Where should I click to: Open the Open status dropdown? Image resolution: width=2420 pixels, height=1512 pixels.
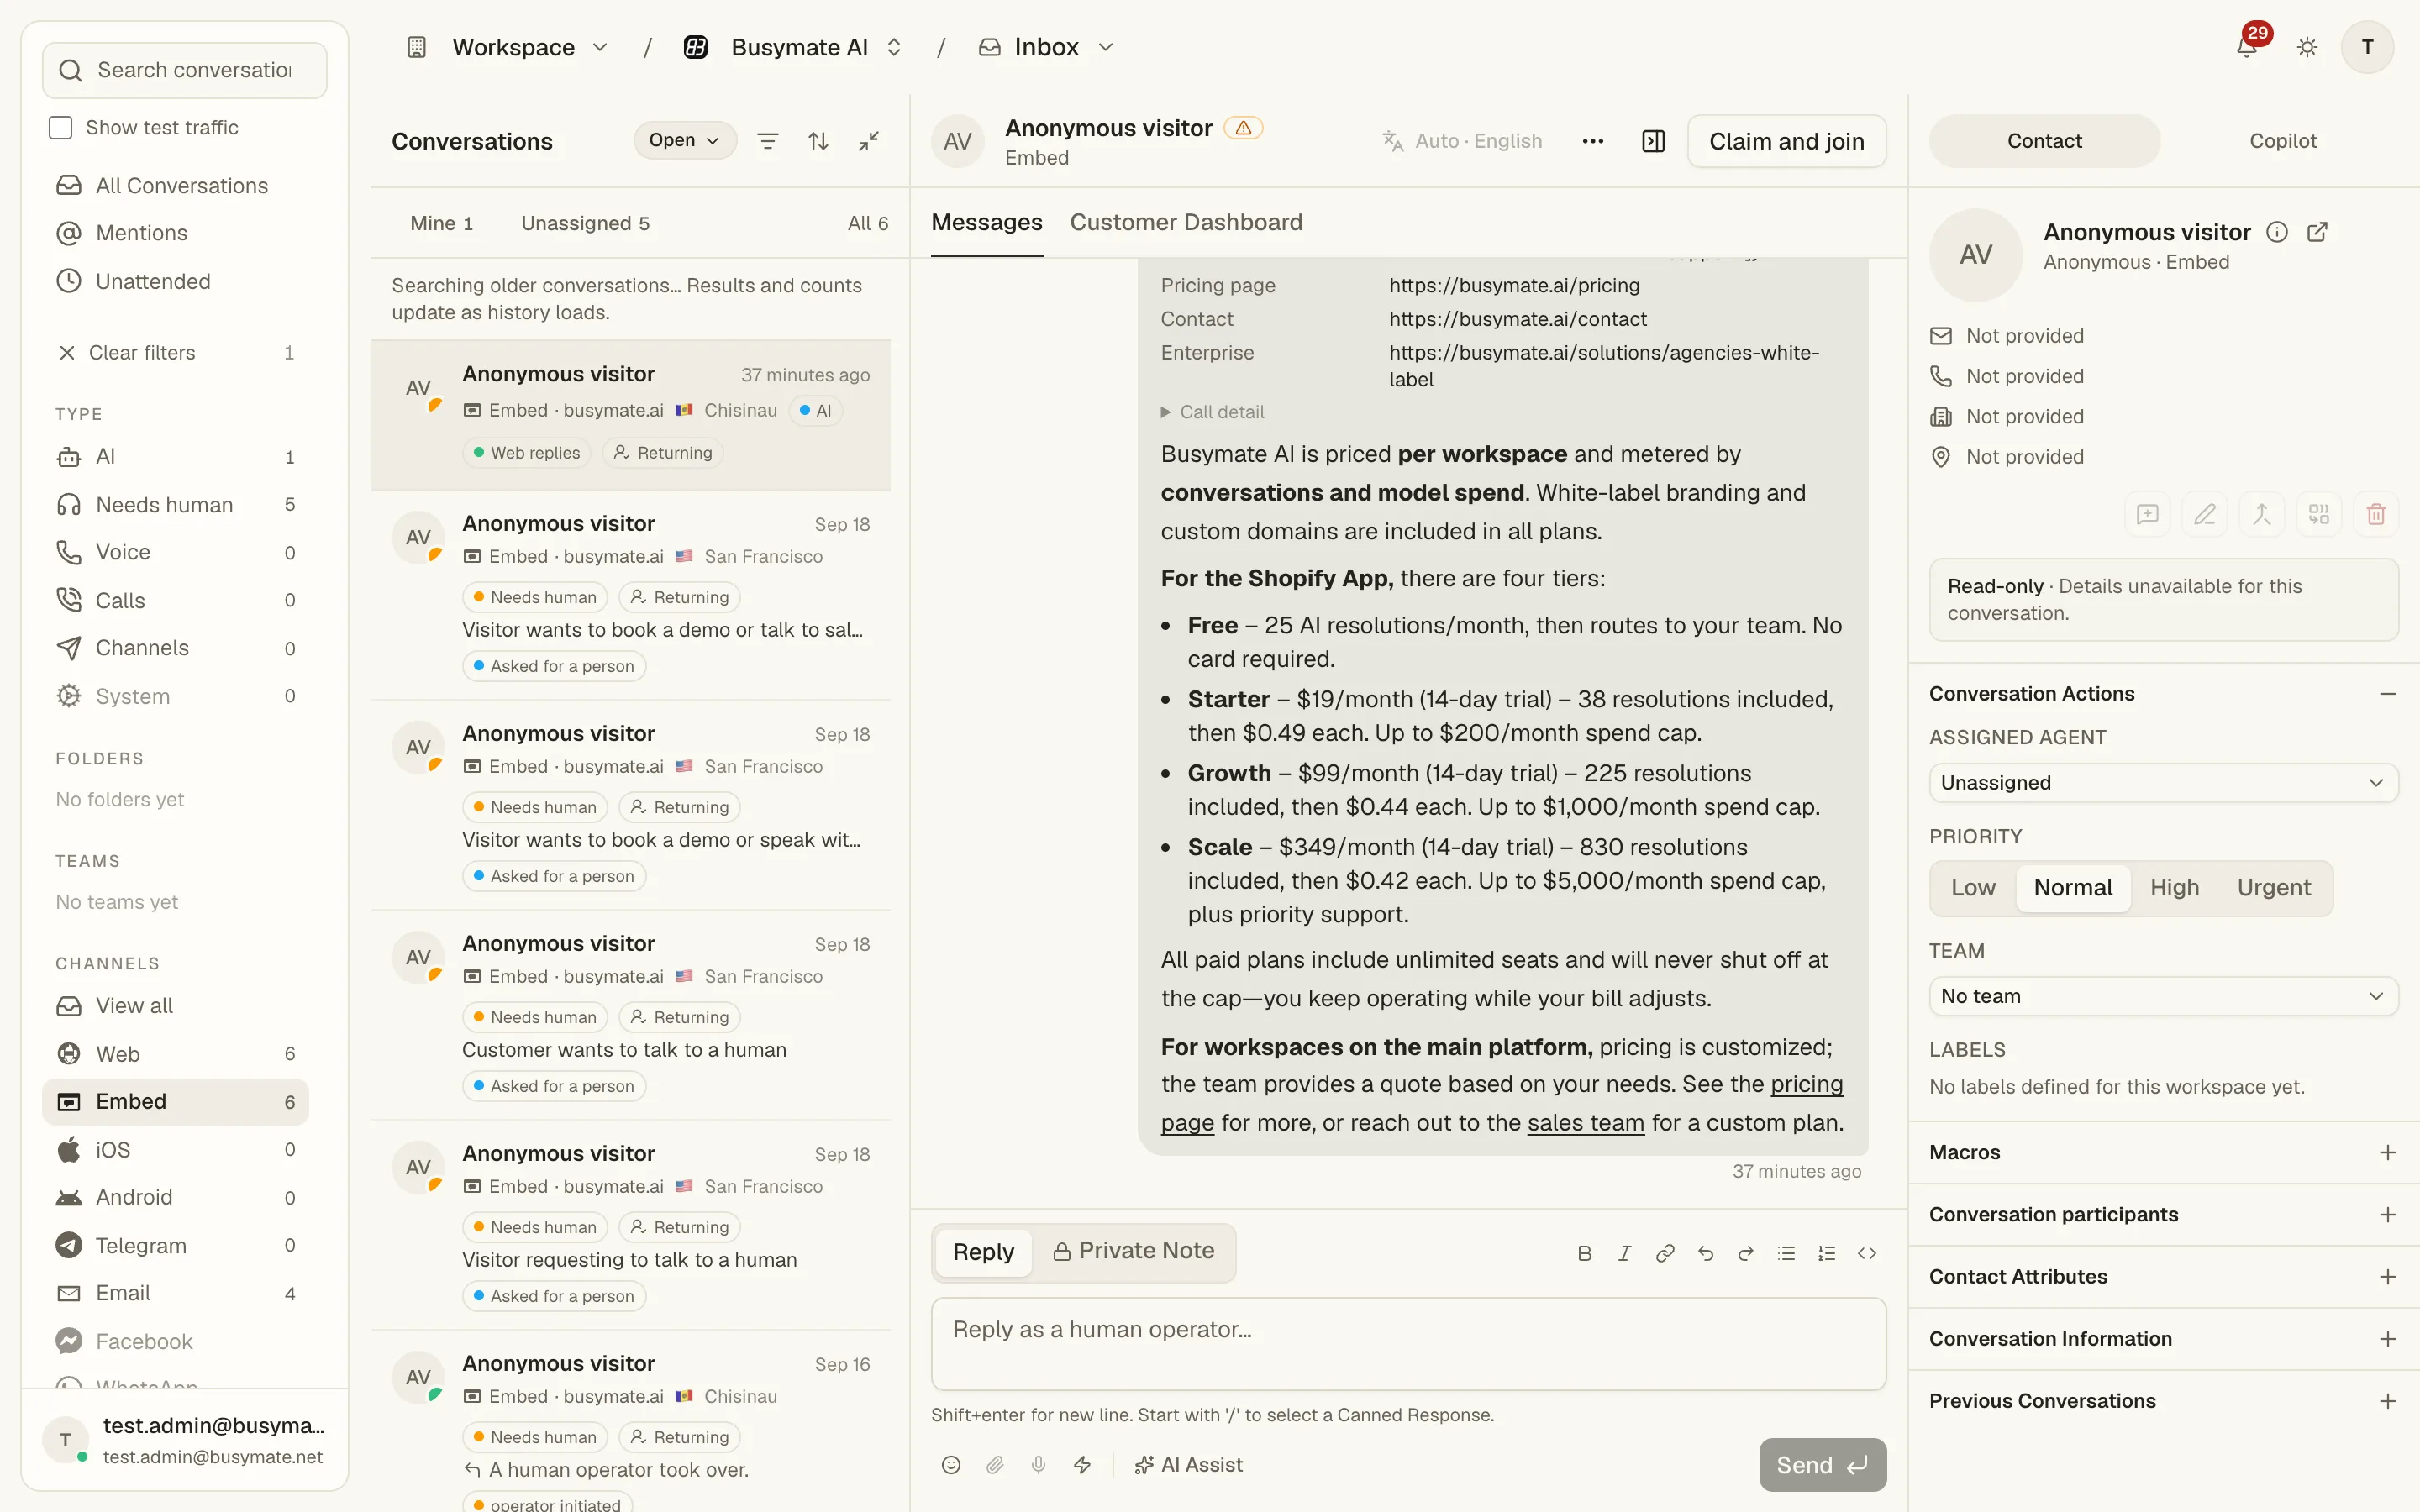[x=684, y=140]
